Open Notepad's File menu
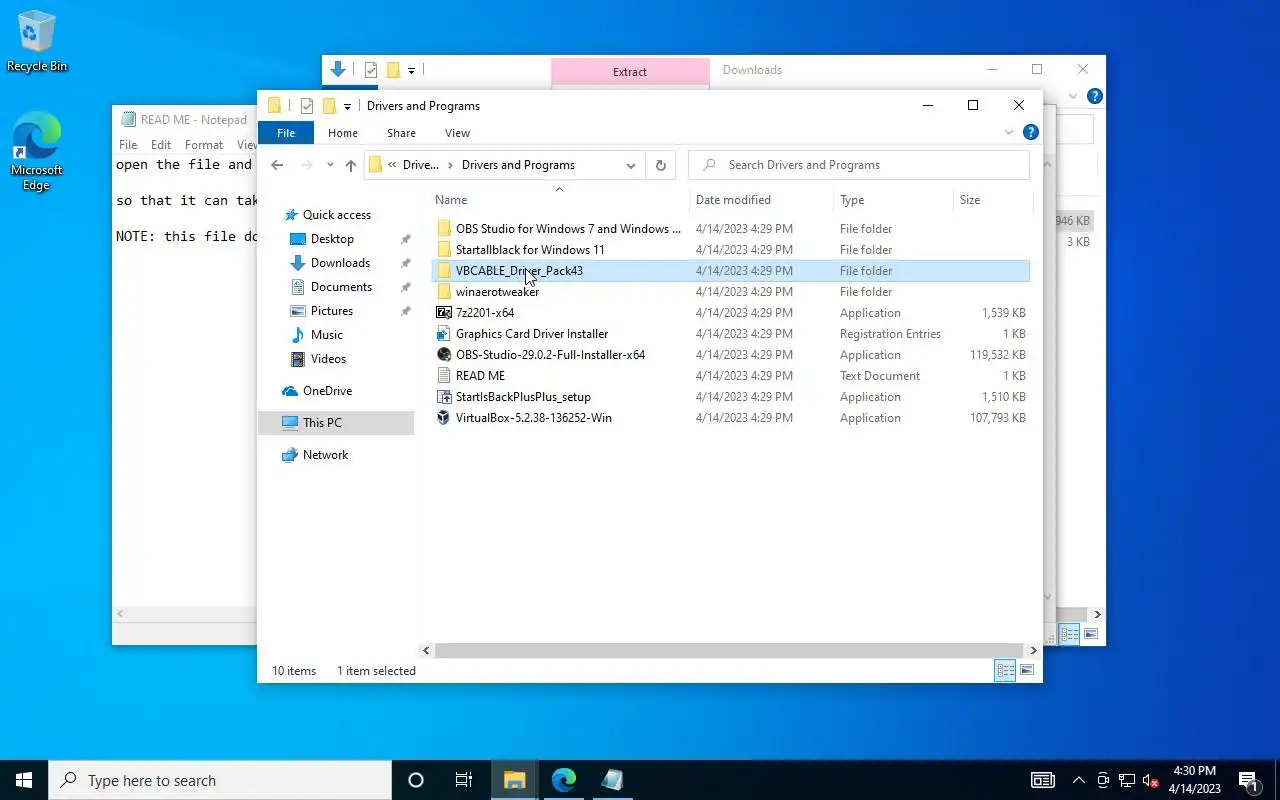Image resolution: width=1280 pixels, height=800 pixels. (128, 145)
